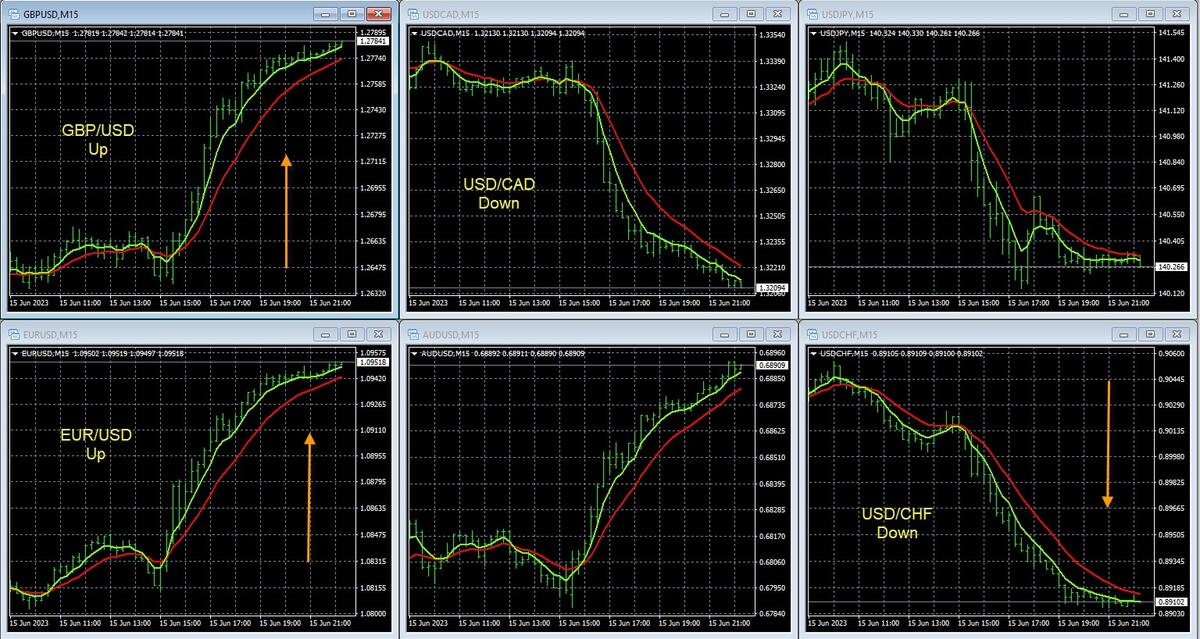Click current price tag 0.89102 on USDCHF chart
This screenshot has width=1200, height=639.
pyautogui.click(x=1170, y=602)
